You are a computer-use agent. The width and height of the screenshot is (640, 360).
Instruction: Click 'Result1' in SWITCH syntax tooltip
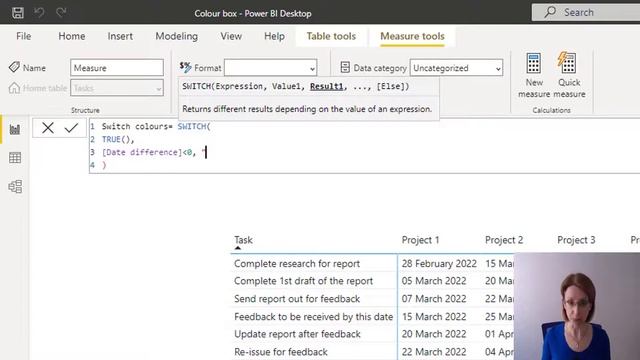pyautogui.click(x=327, y=87)
